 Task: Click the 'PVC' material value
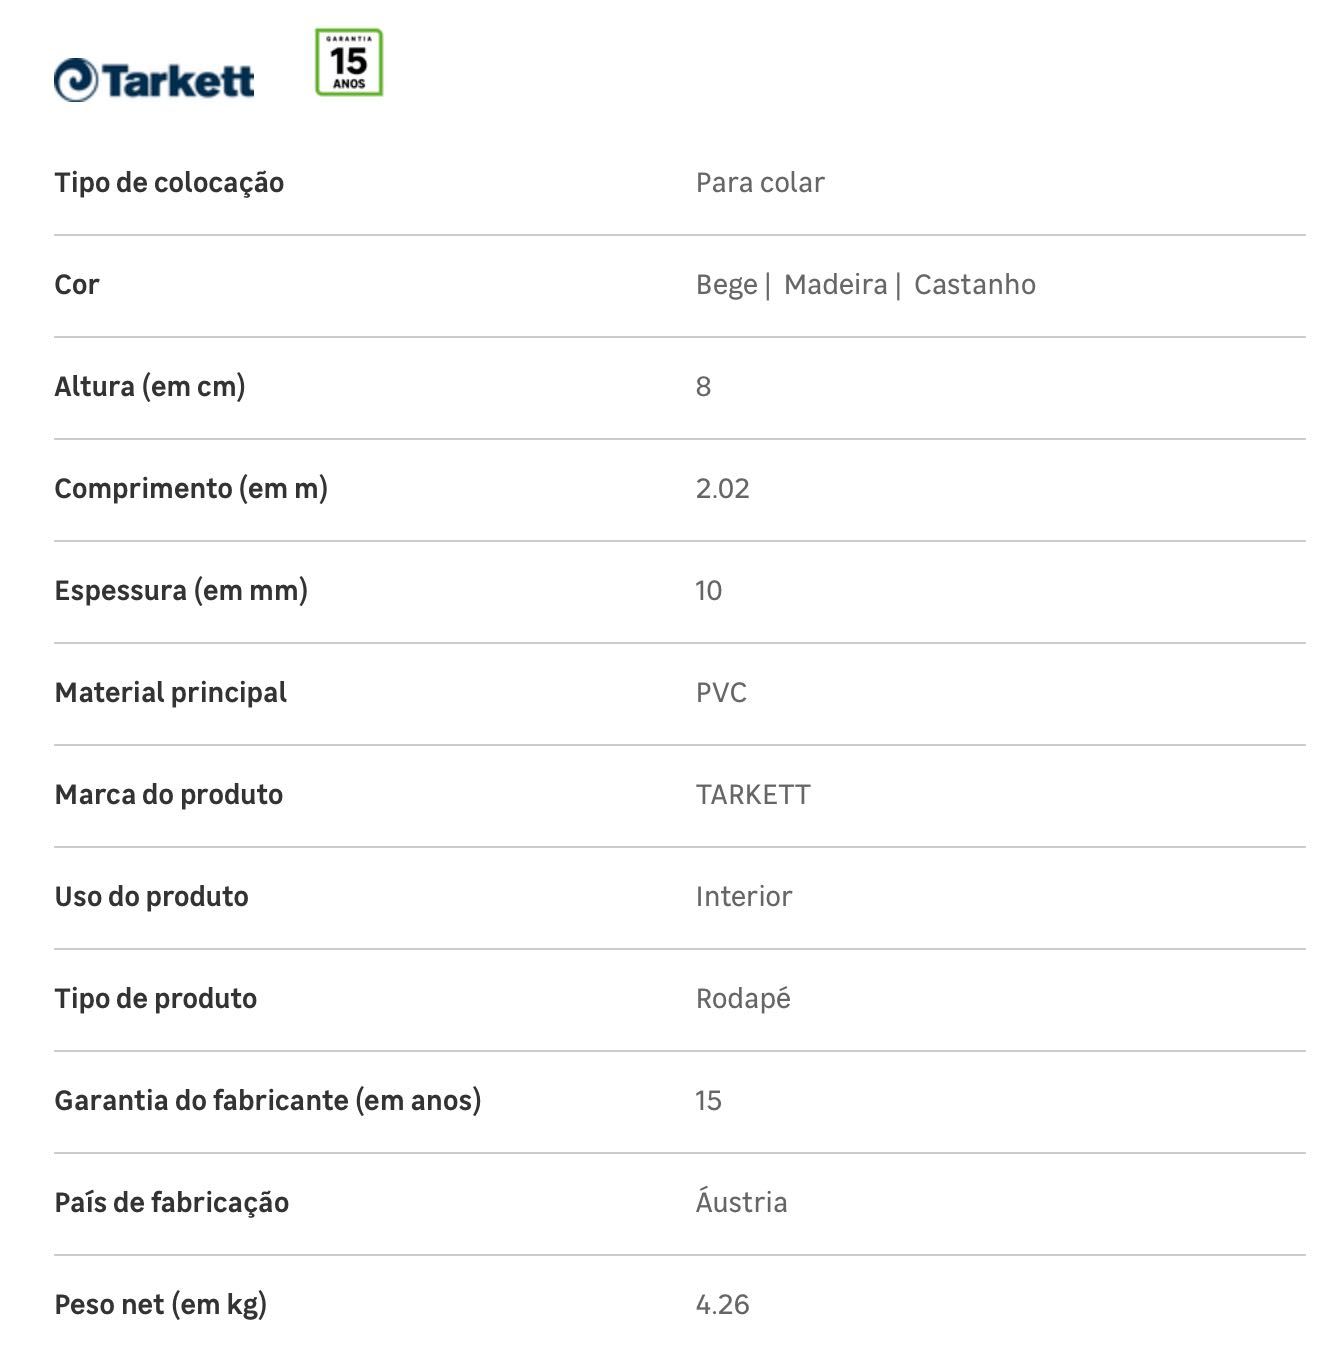click(721, 693)
